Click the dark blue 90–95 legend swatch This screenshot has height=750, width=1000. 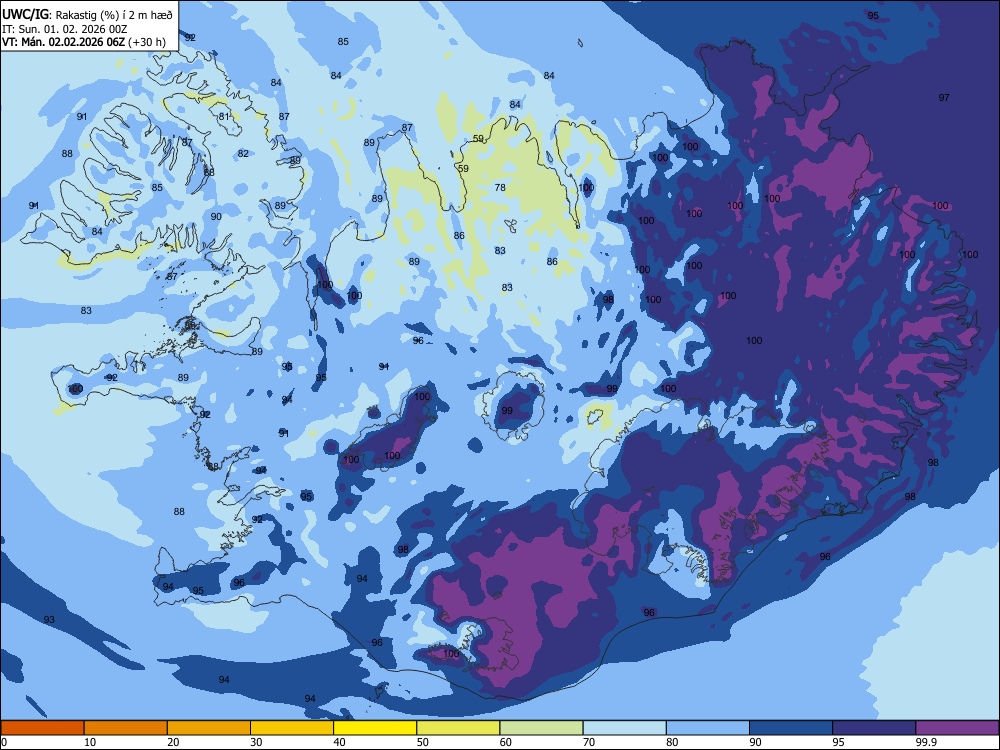[x=791, y=728]
